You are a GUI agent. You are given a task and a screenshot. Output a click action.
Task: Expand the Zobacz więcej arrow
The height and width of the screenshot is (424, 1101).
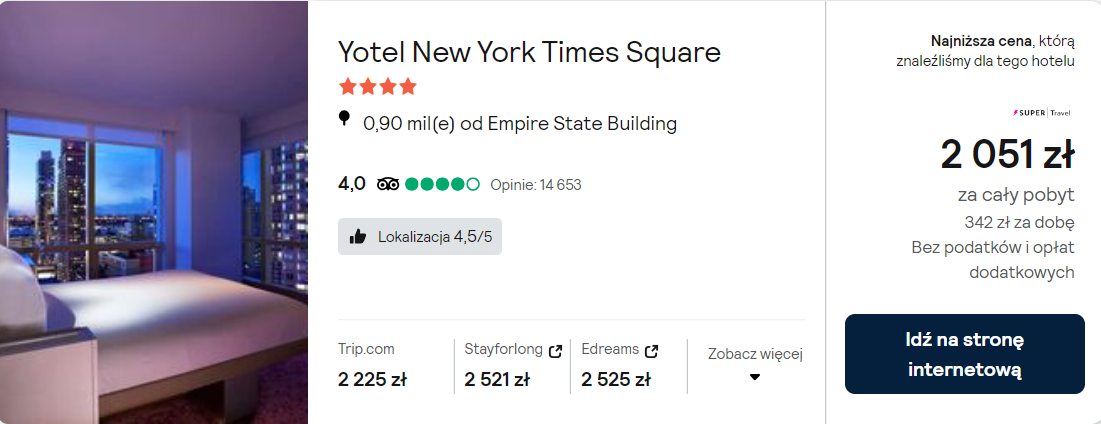point(755,377)
